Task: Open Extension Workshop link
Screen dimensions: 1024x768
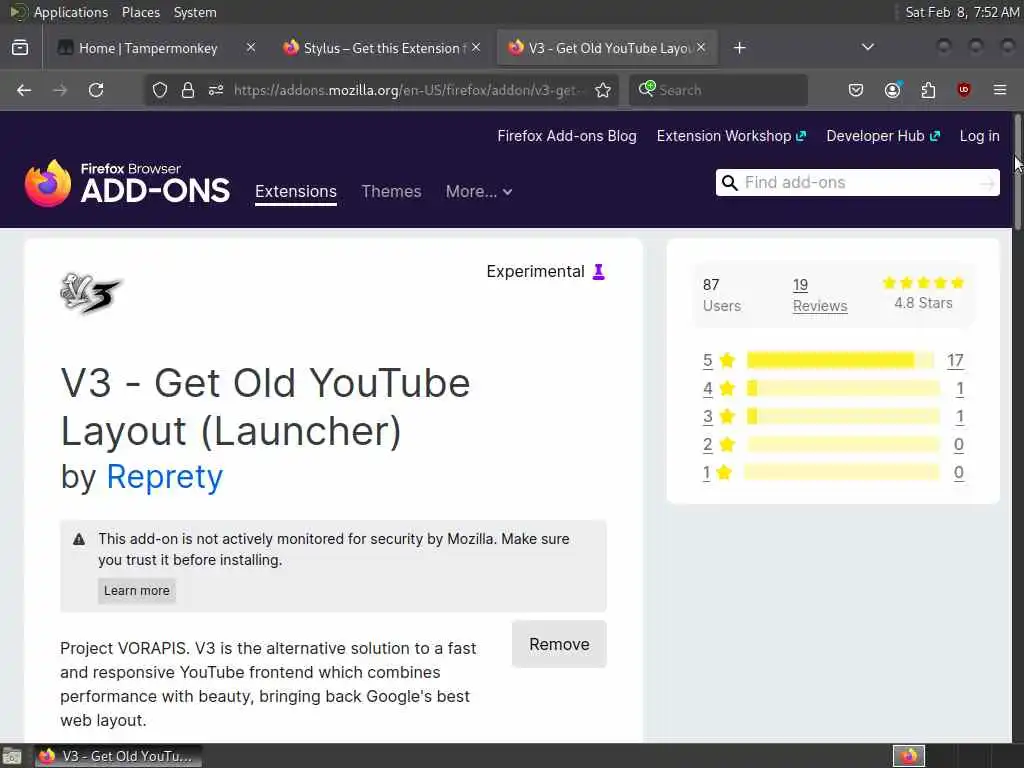Action: pyautogui.click(x=731, y=136)
